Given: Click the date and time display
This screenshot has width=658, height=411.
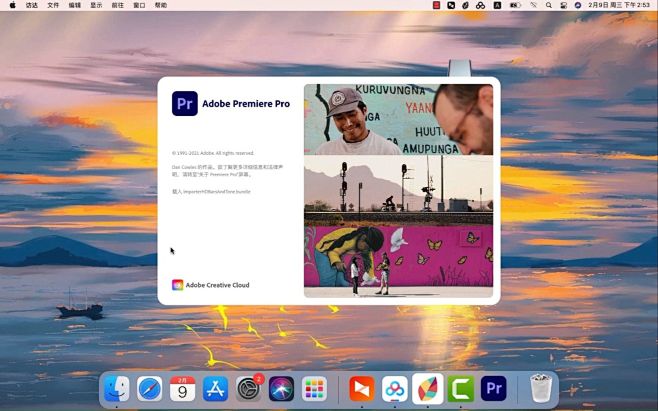Looking at the screenshot, I should coord(619,5).
